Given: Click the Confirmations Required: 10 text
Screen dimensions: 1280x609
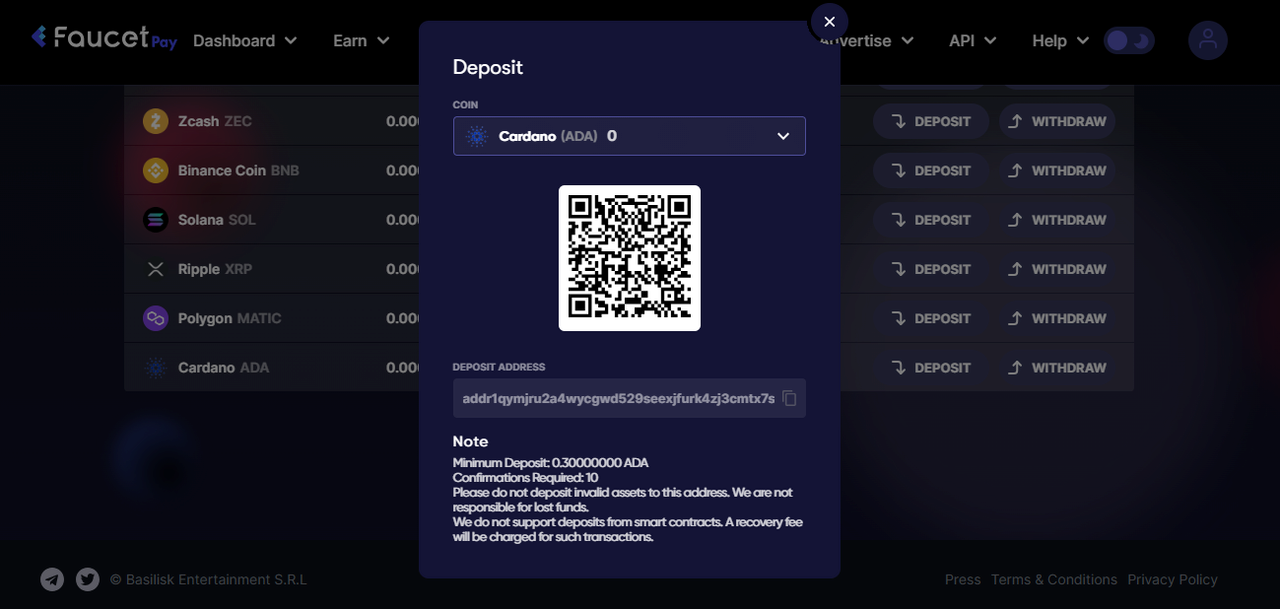Looking at the screenshot, I should pyautogui.click(x=525, y=478).
